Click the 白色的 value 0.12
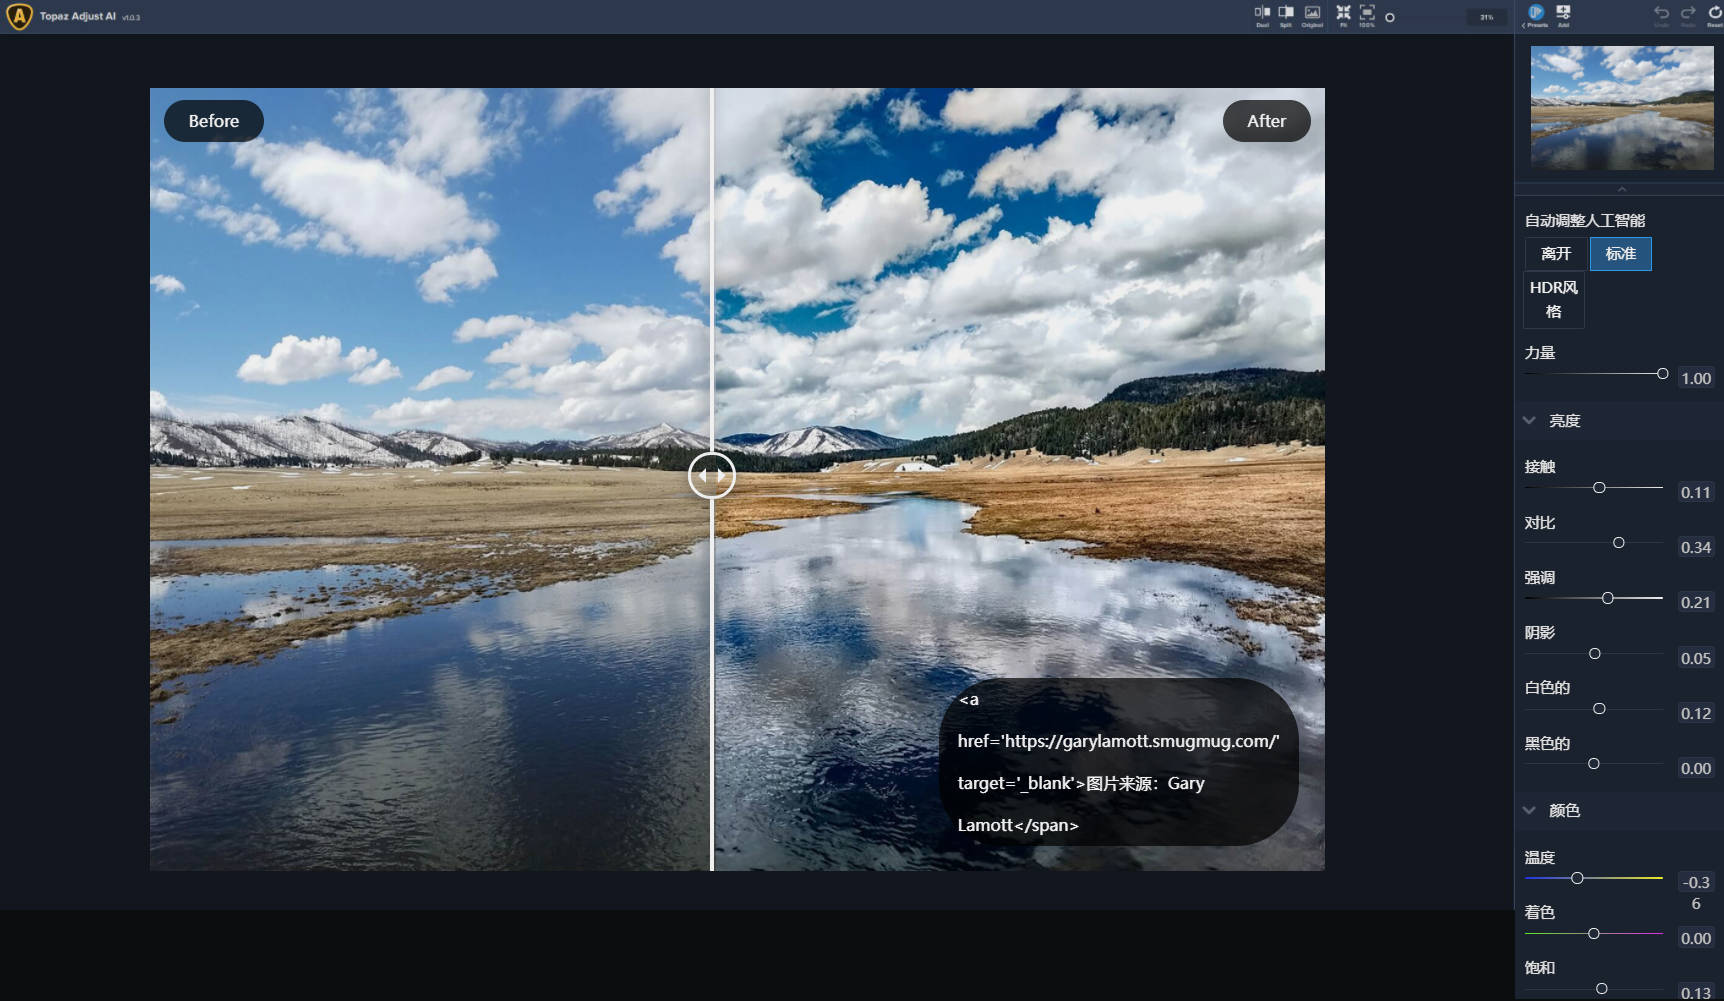1724x1001 pixels. (x=1696, y=713)
